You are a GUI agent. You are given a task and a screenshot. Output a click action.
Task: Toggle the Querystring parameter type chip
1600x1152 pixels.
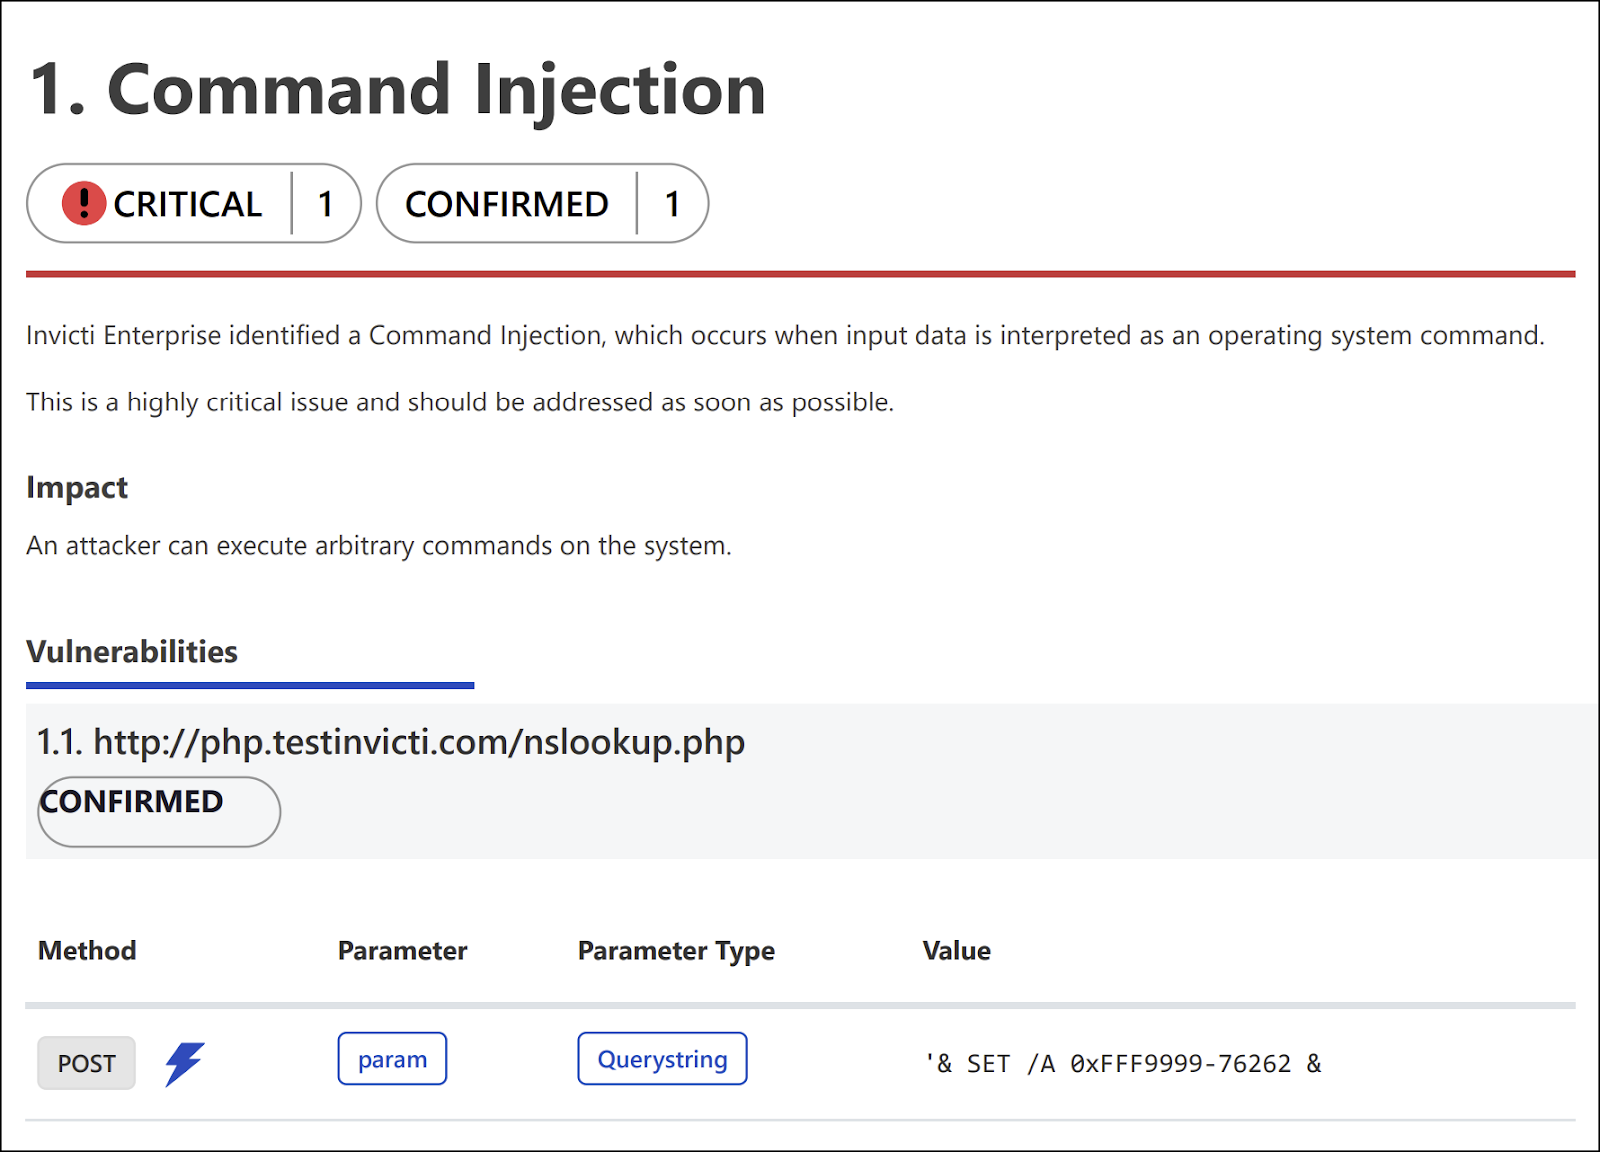tap(661, 1058)
